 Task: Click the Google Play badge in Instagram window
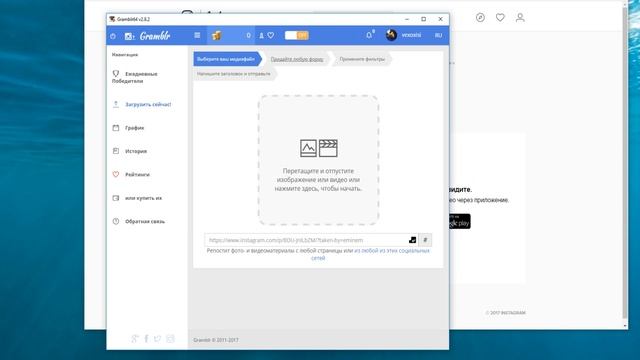coord(460,221)
